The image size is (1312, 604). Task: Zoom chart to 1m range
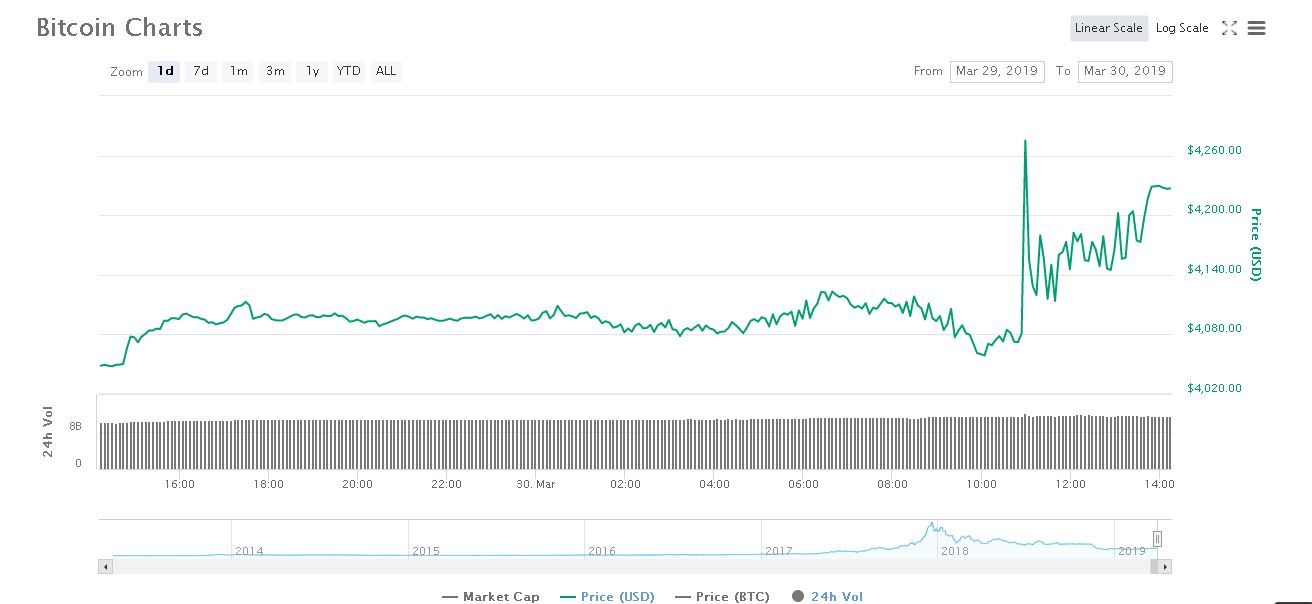(238, 71)
